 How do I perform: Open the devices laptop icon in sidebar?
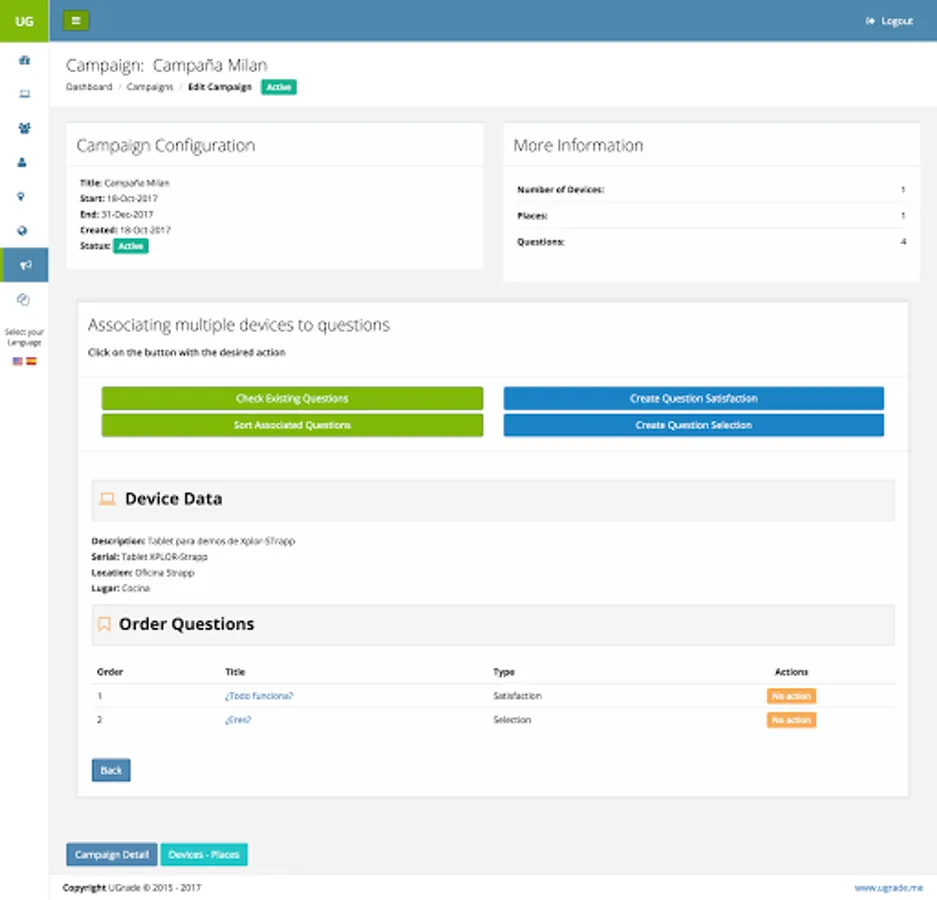tap(25, 94)
